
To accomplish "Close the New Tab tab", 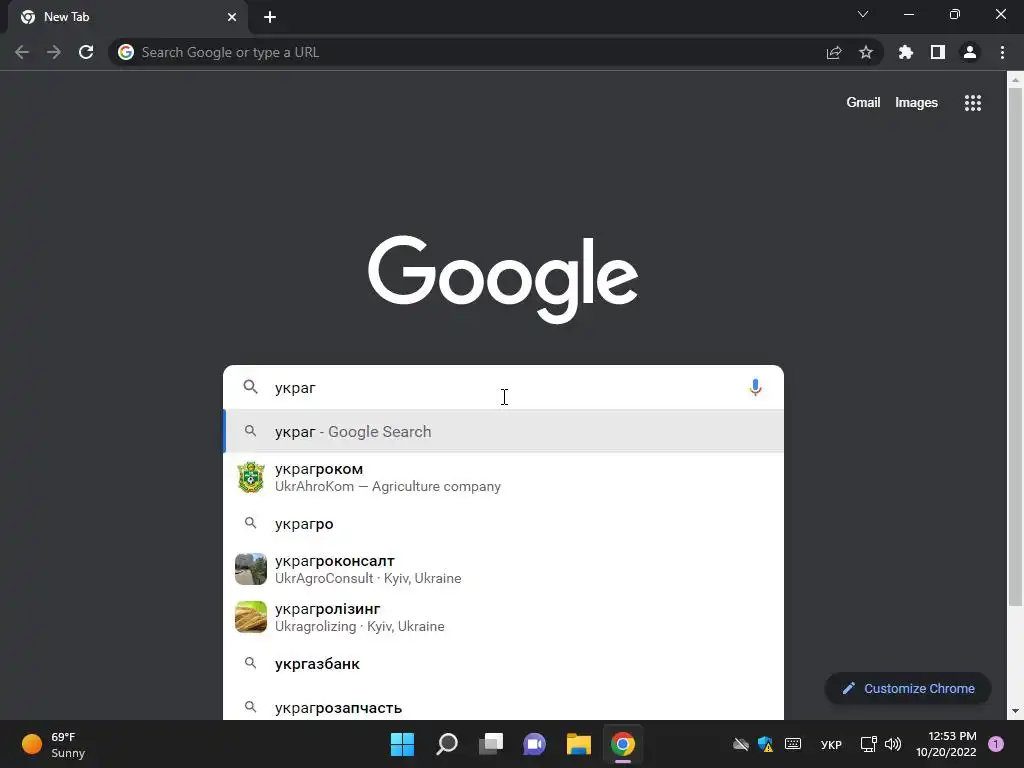I will tap(232, 17).
